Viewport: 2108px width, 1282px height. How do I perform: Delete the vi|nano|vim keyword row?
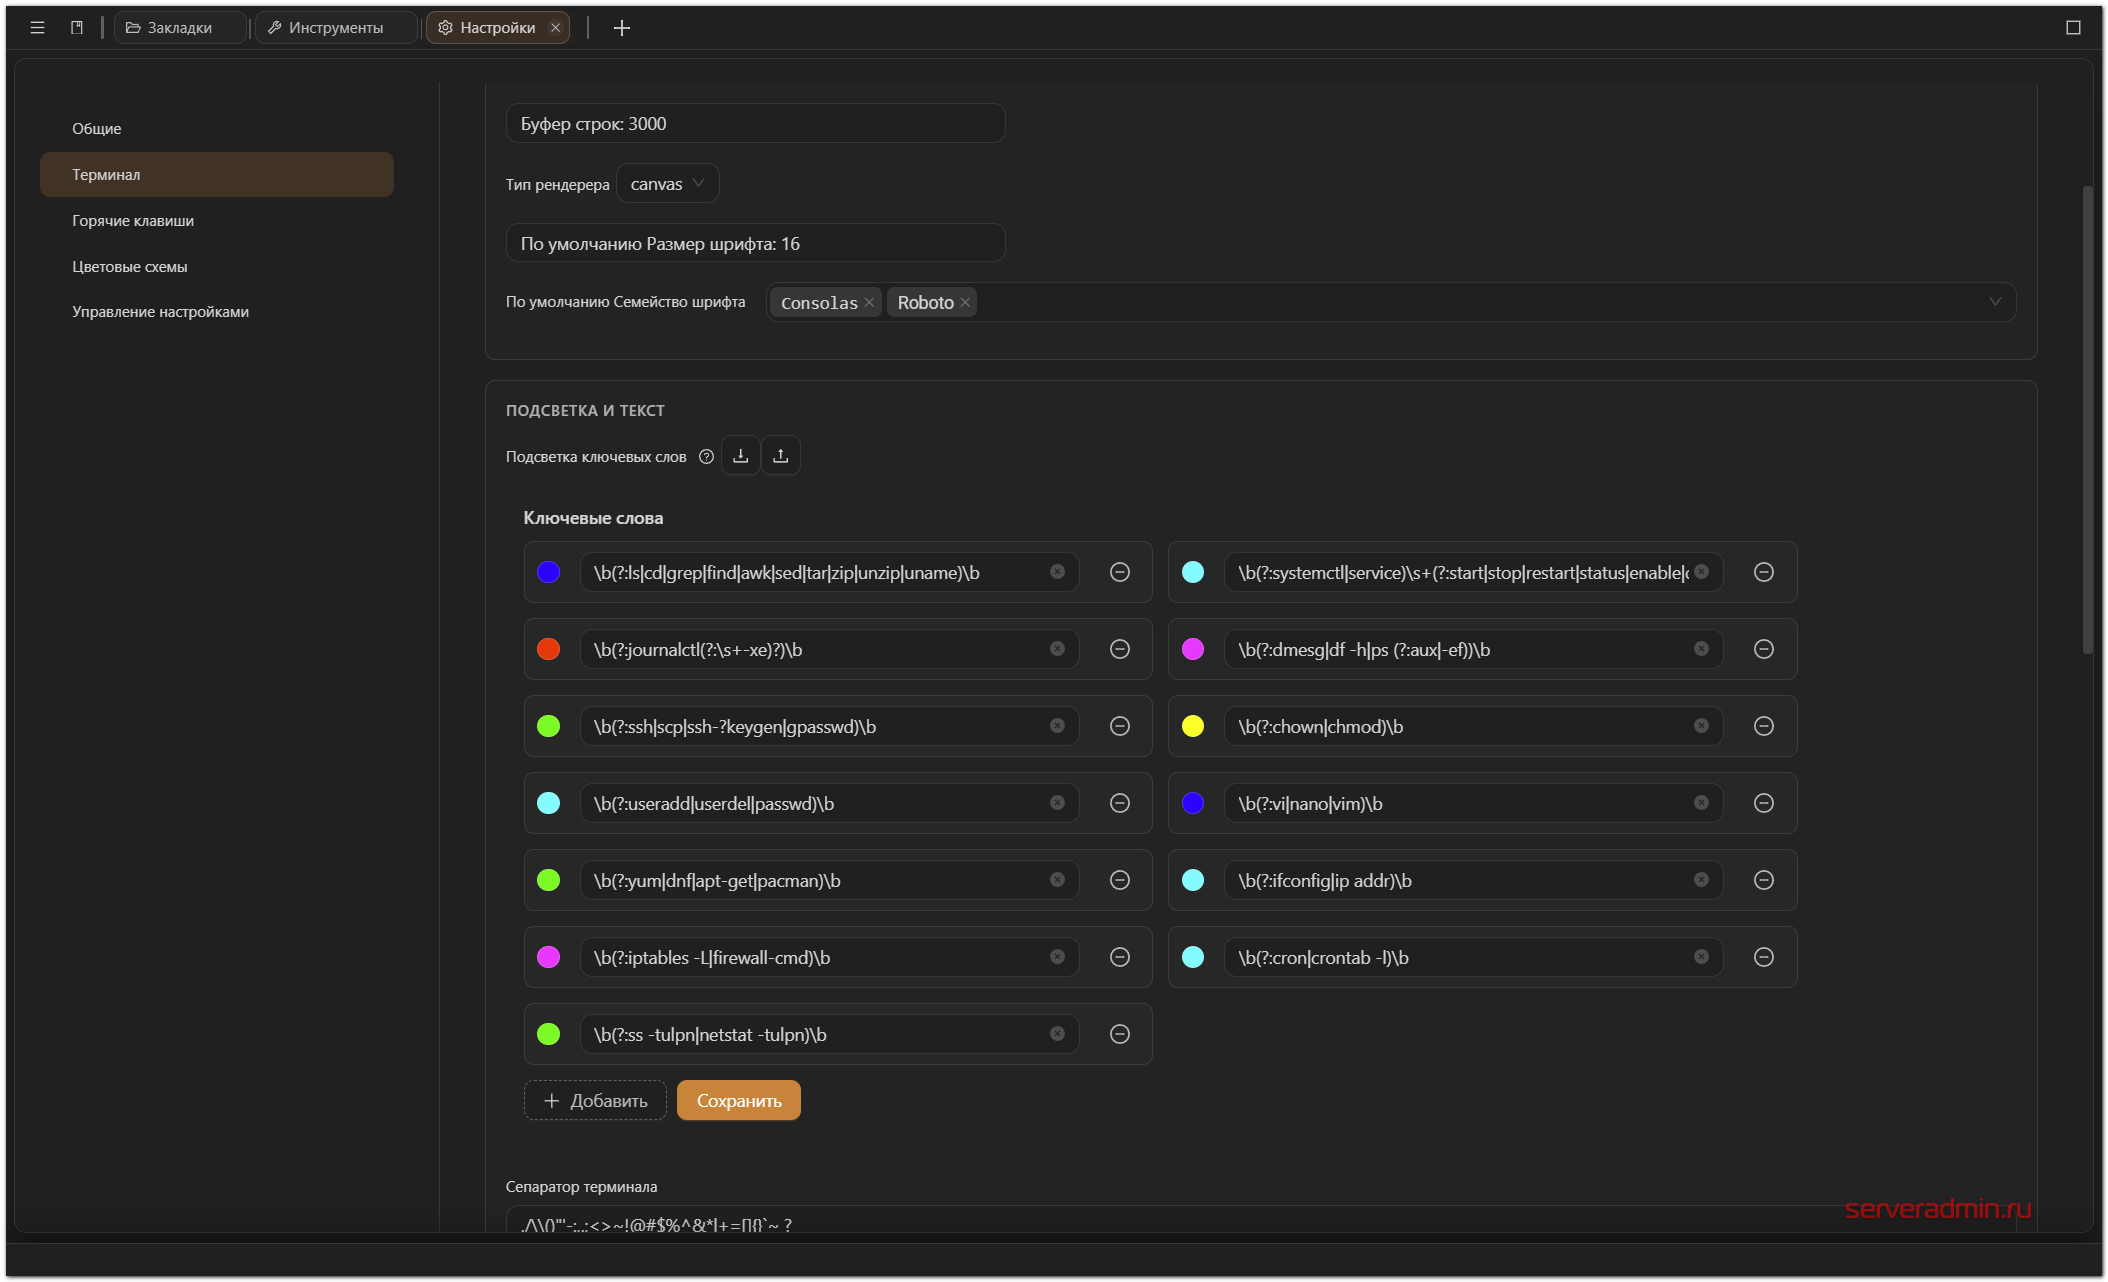click(x=1764, y=803)
